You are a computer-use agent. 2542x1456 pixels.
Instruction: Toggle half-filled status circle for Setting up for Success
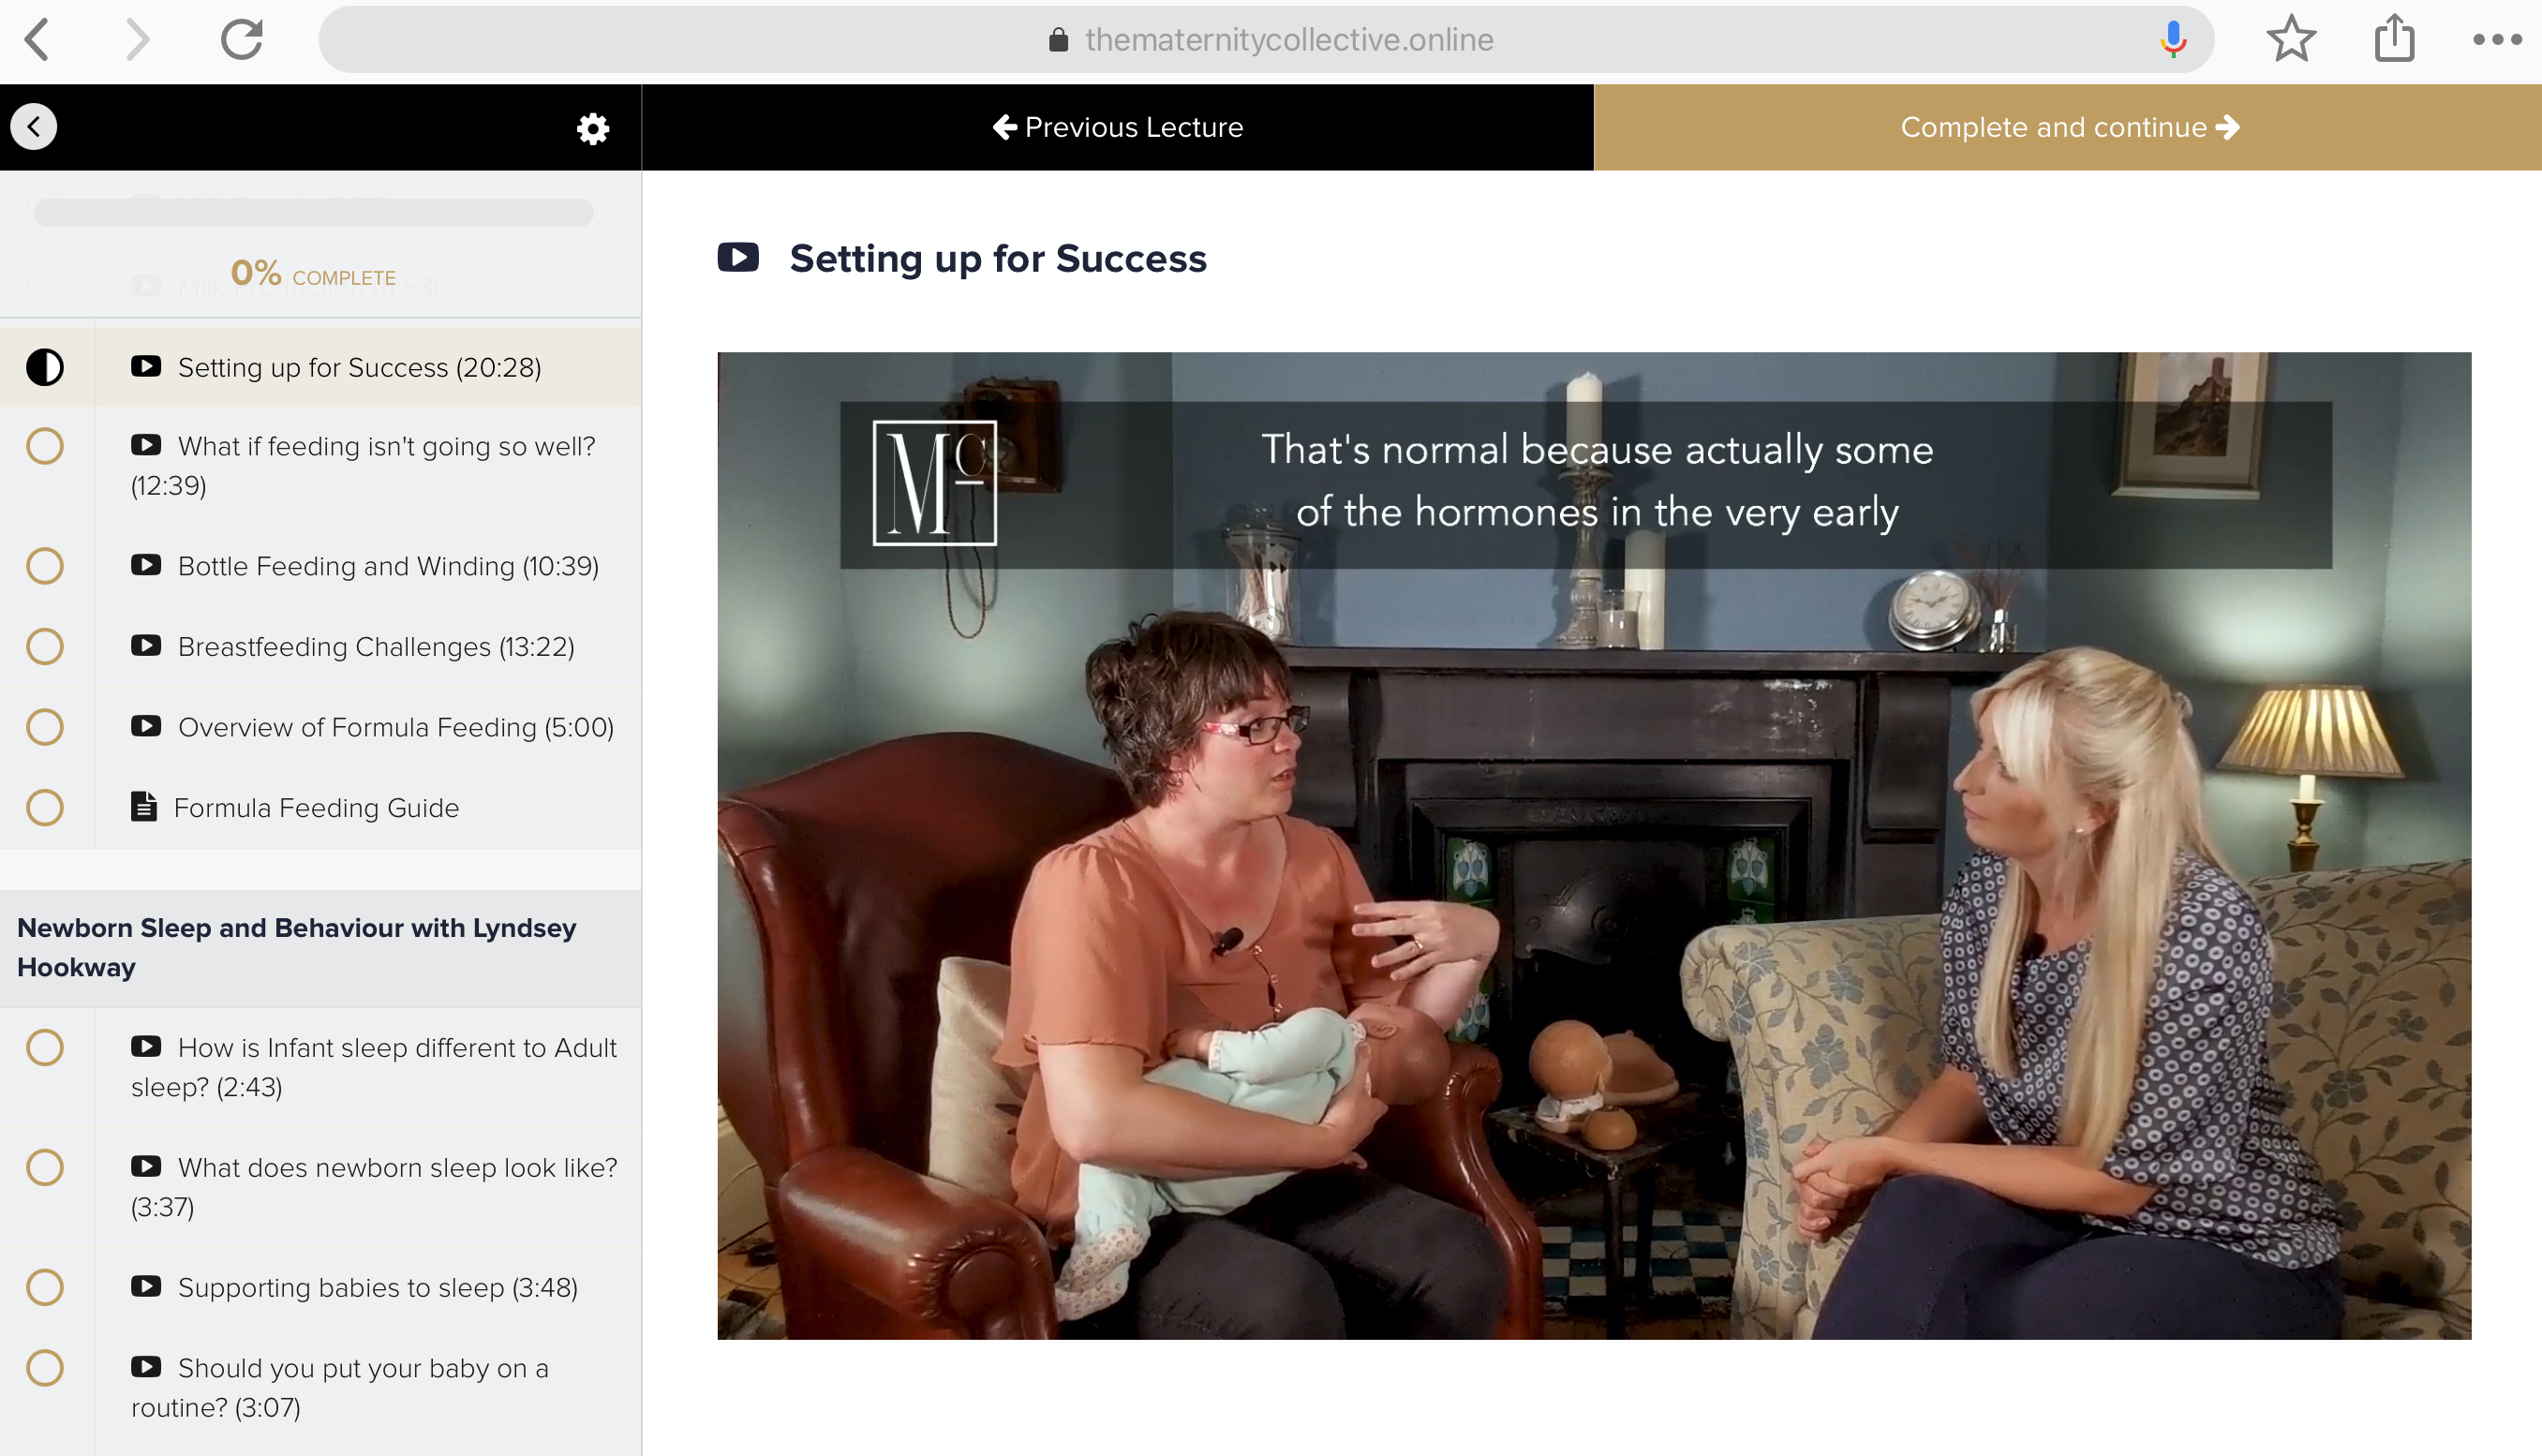point(45,367)
